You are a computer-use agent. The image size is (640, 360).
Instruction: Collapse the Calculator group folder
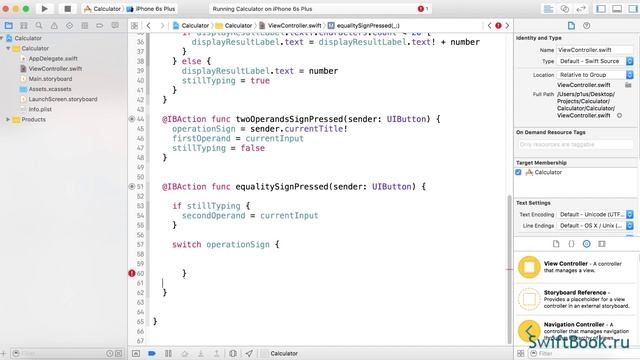[x=8, y=48]
